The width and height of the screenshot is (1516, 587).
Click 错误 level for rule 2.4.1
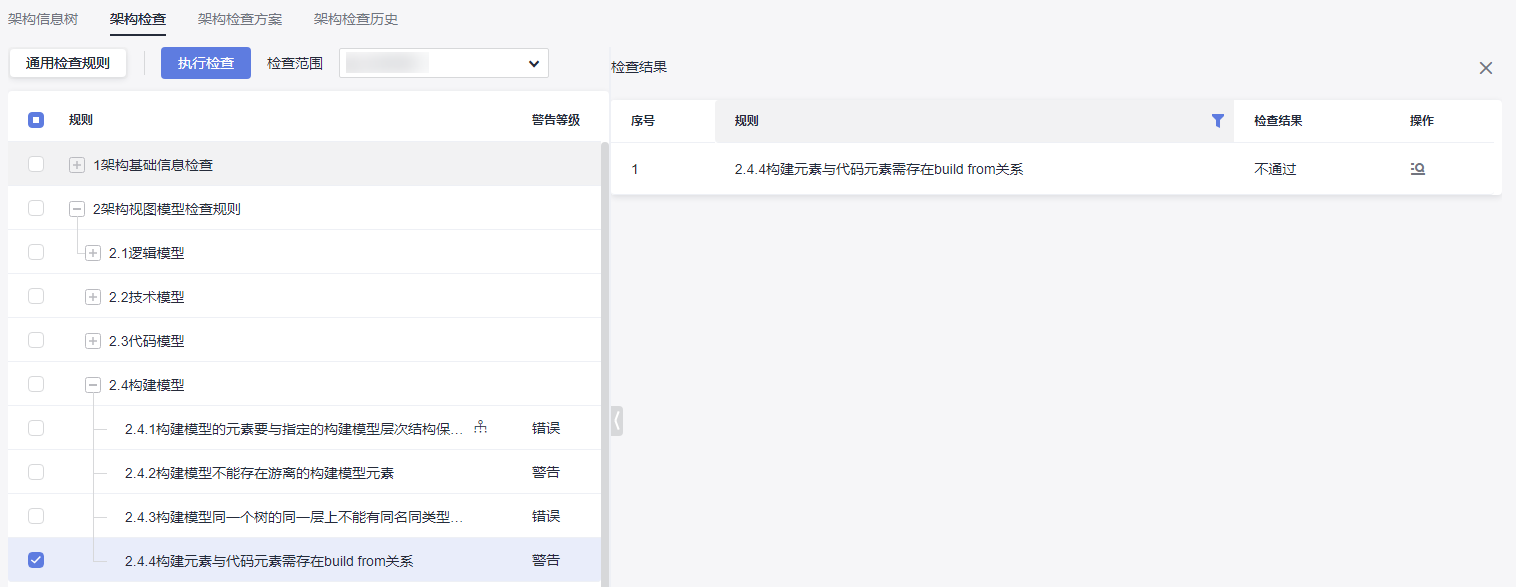click(546, 428)
